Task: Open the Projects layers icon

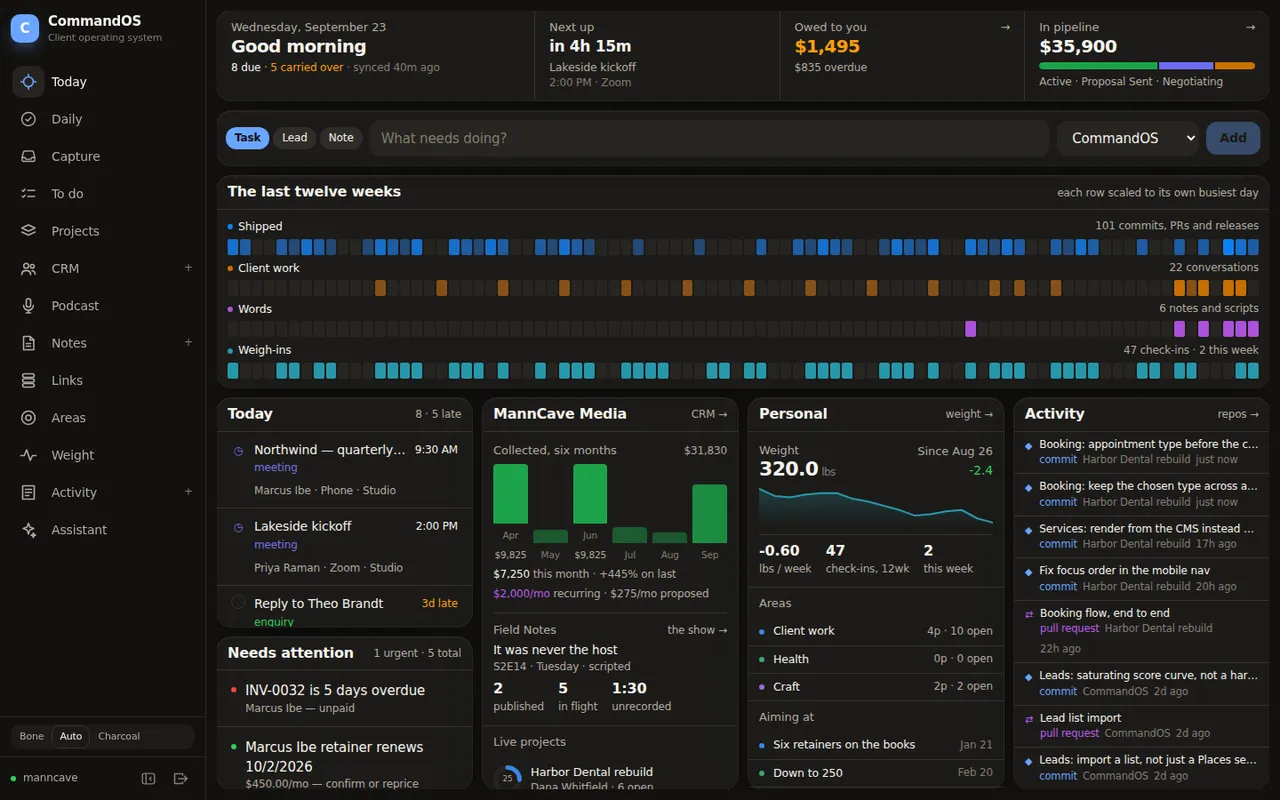Action: tap(29, 231)
